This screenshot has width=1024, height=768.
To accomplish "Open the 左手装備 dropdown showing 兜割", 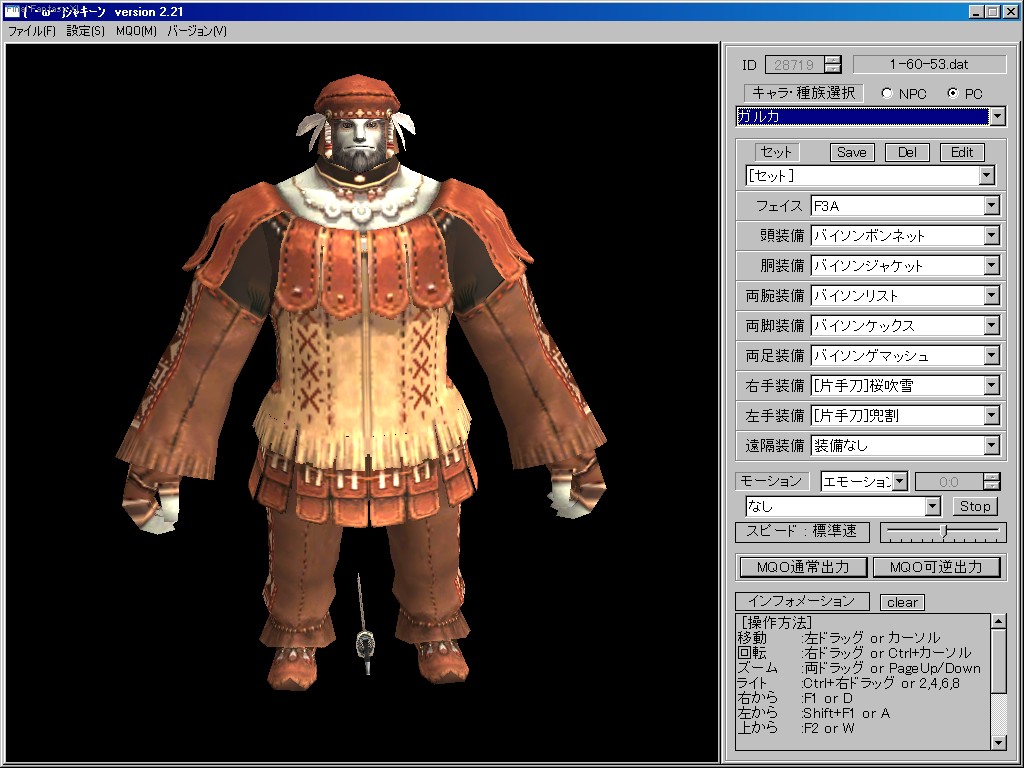I will click(x=991, y=415).
